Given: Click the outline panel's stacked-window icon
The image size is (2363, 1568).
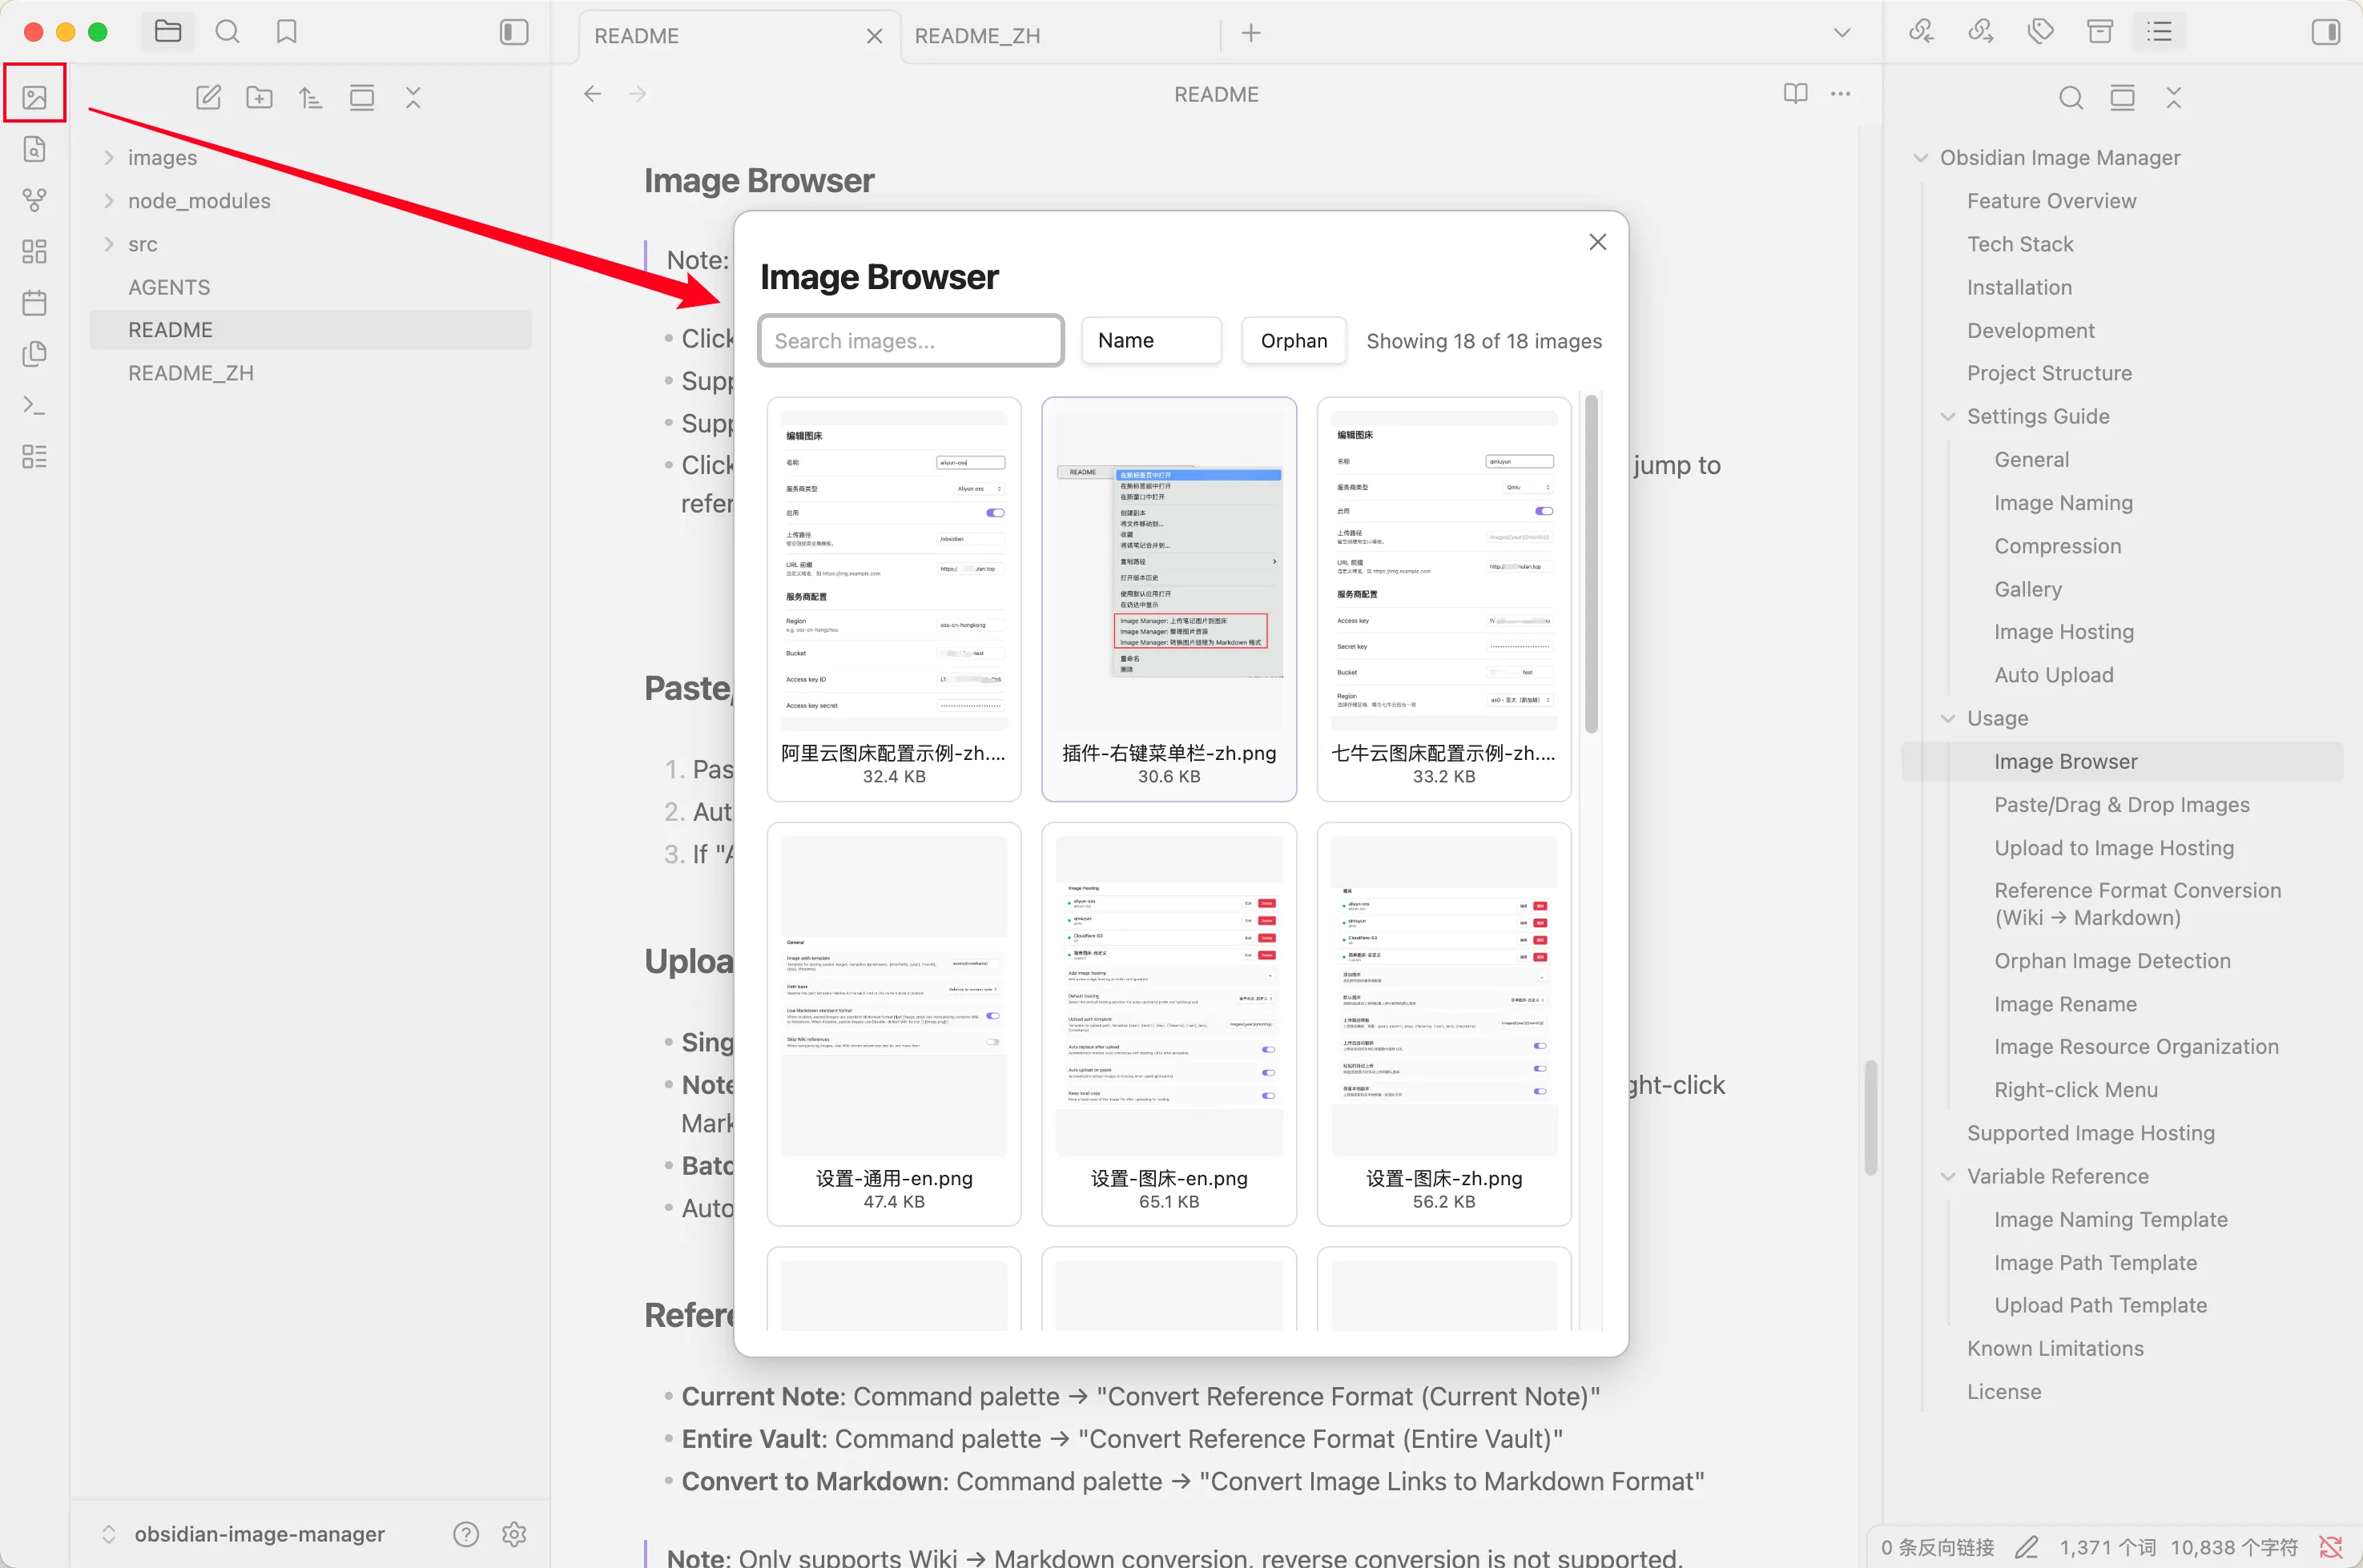Looking at the screenshot, I should click(2122, 97).
